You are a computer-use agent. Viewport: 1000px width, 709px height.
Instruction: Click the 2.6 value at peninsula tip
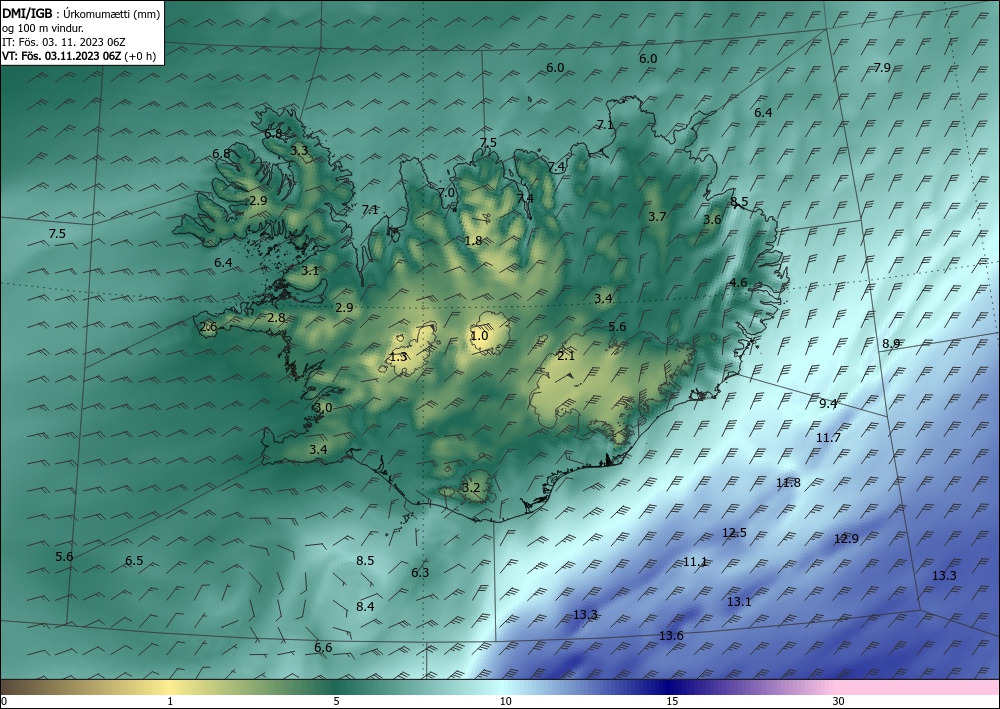(x=208, y=327)
